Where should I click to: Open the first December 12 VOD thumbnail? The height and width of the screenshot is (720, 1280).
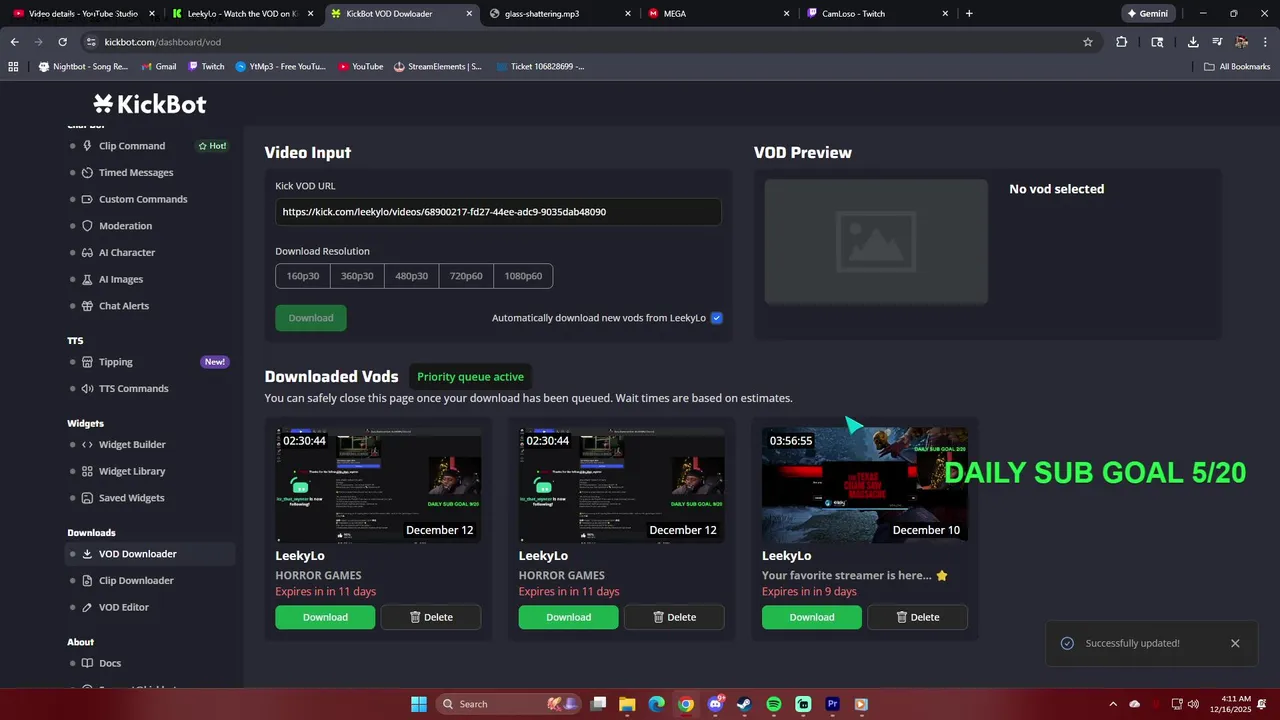[x=378, y=486]
